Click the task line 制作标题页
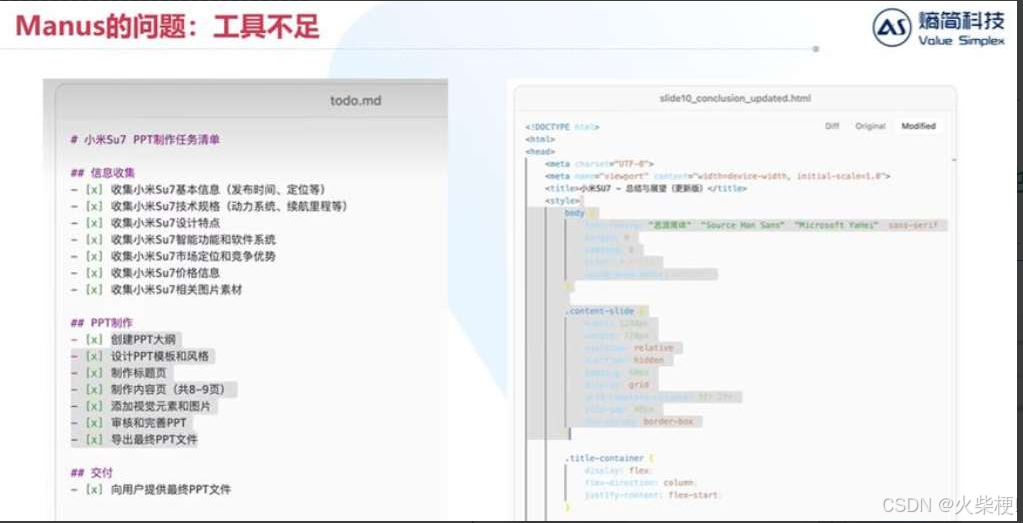The width and height of the screenshot is (1023, 523). [119, 373]
